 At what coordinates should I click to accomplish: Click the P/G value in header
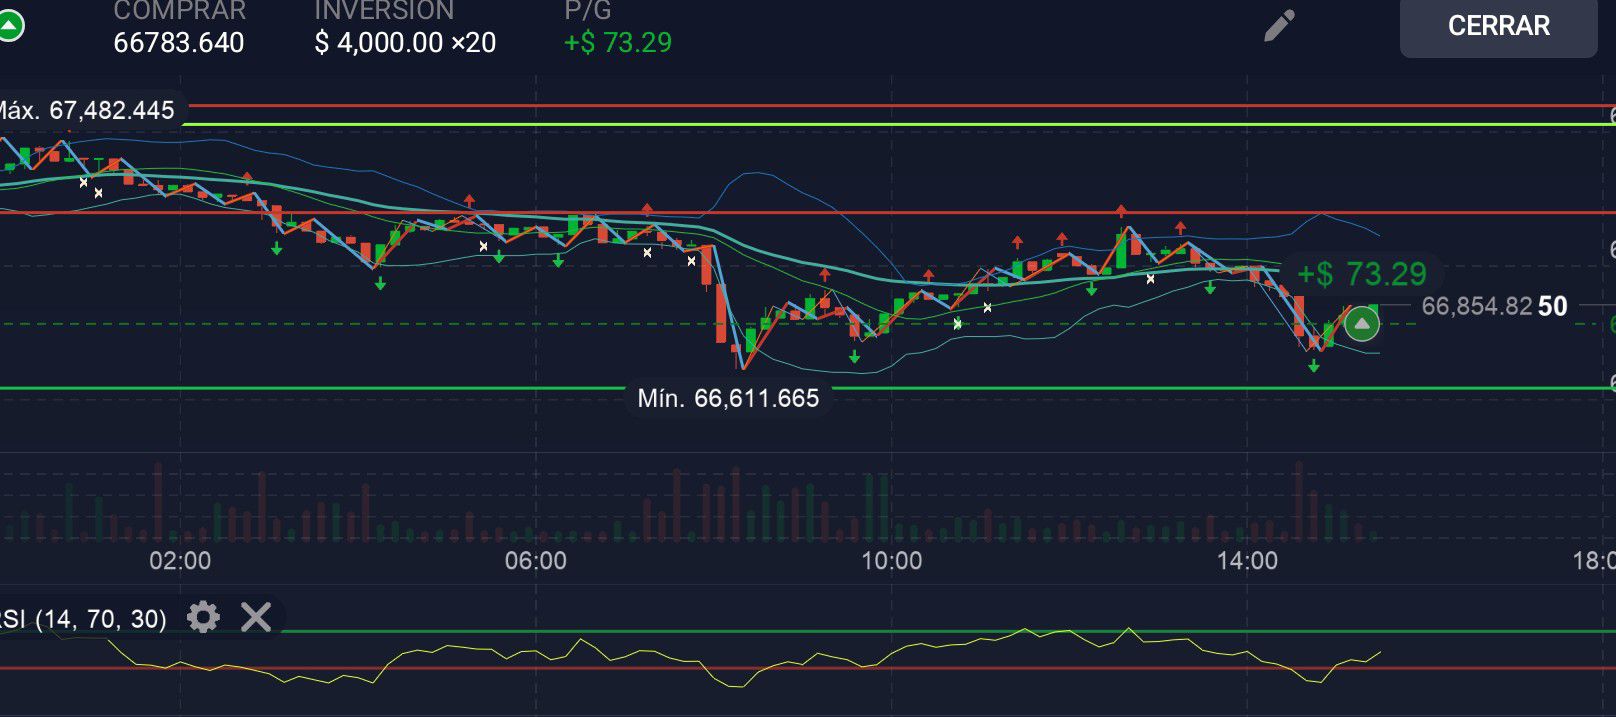[617, 43]
